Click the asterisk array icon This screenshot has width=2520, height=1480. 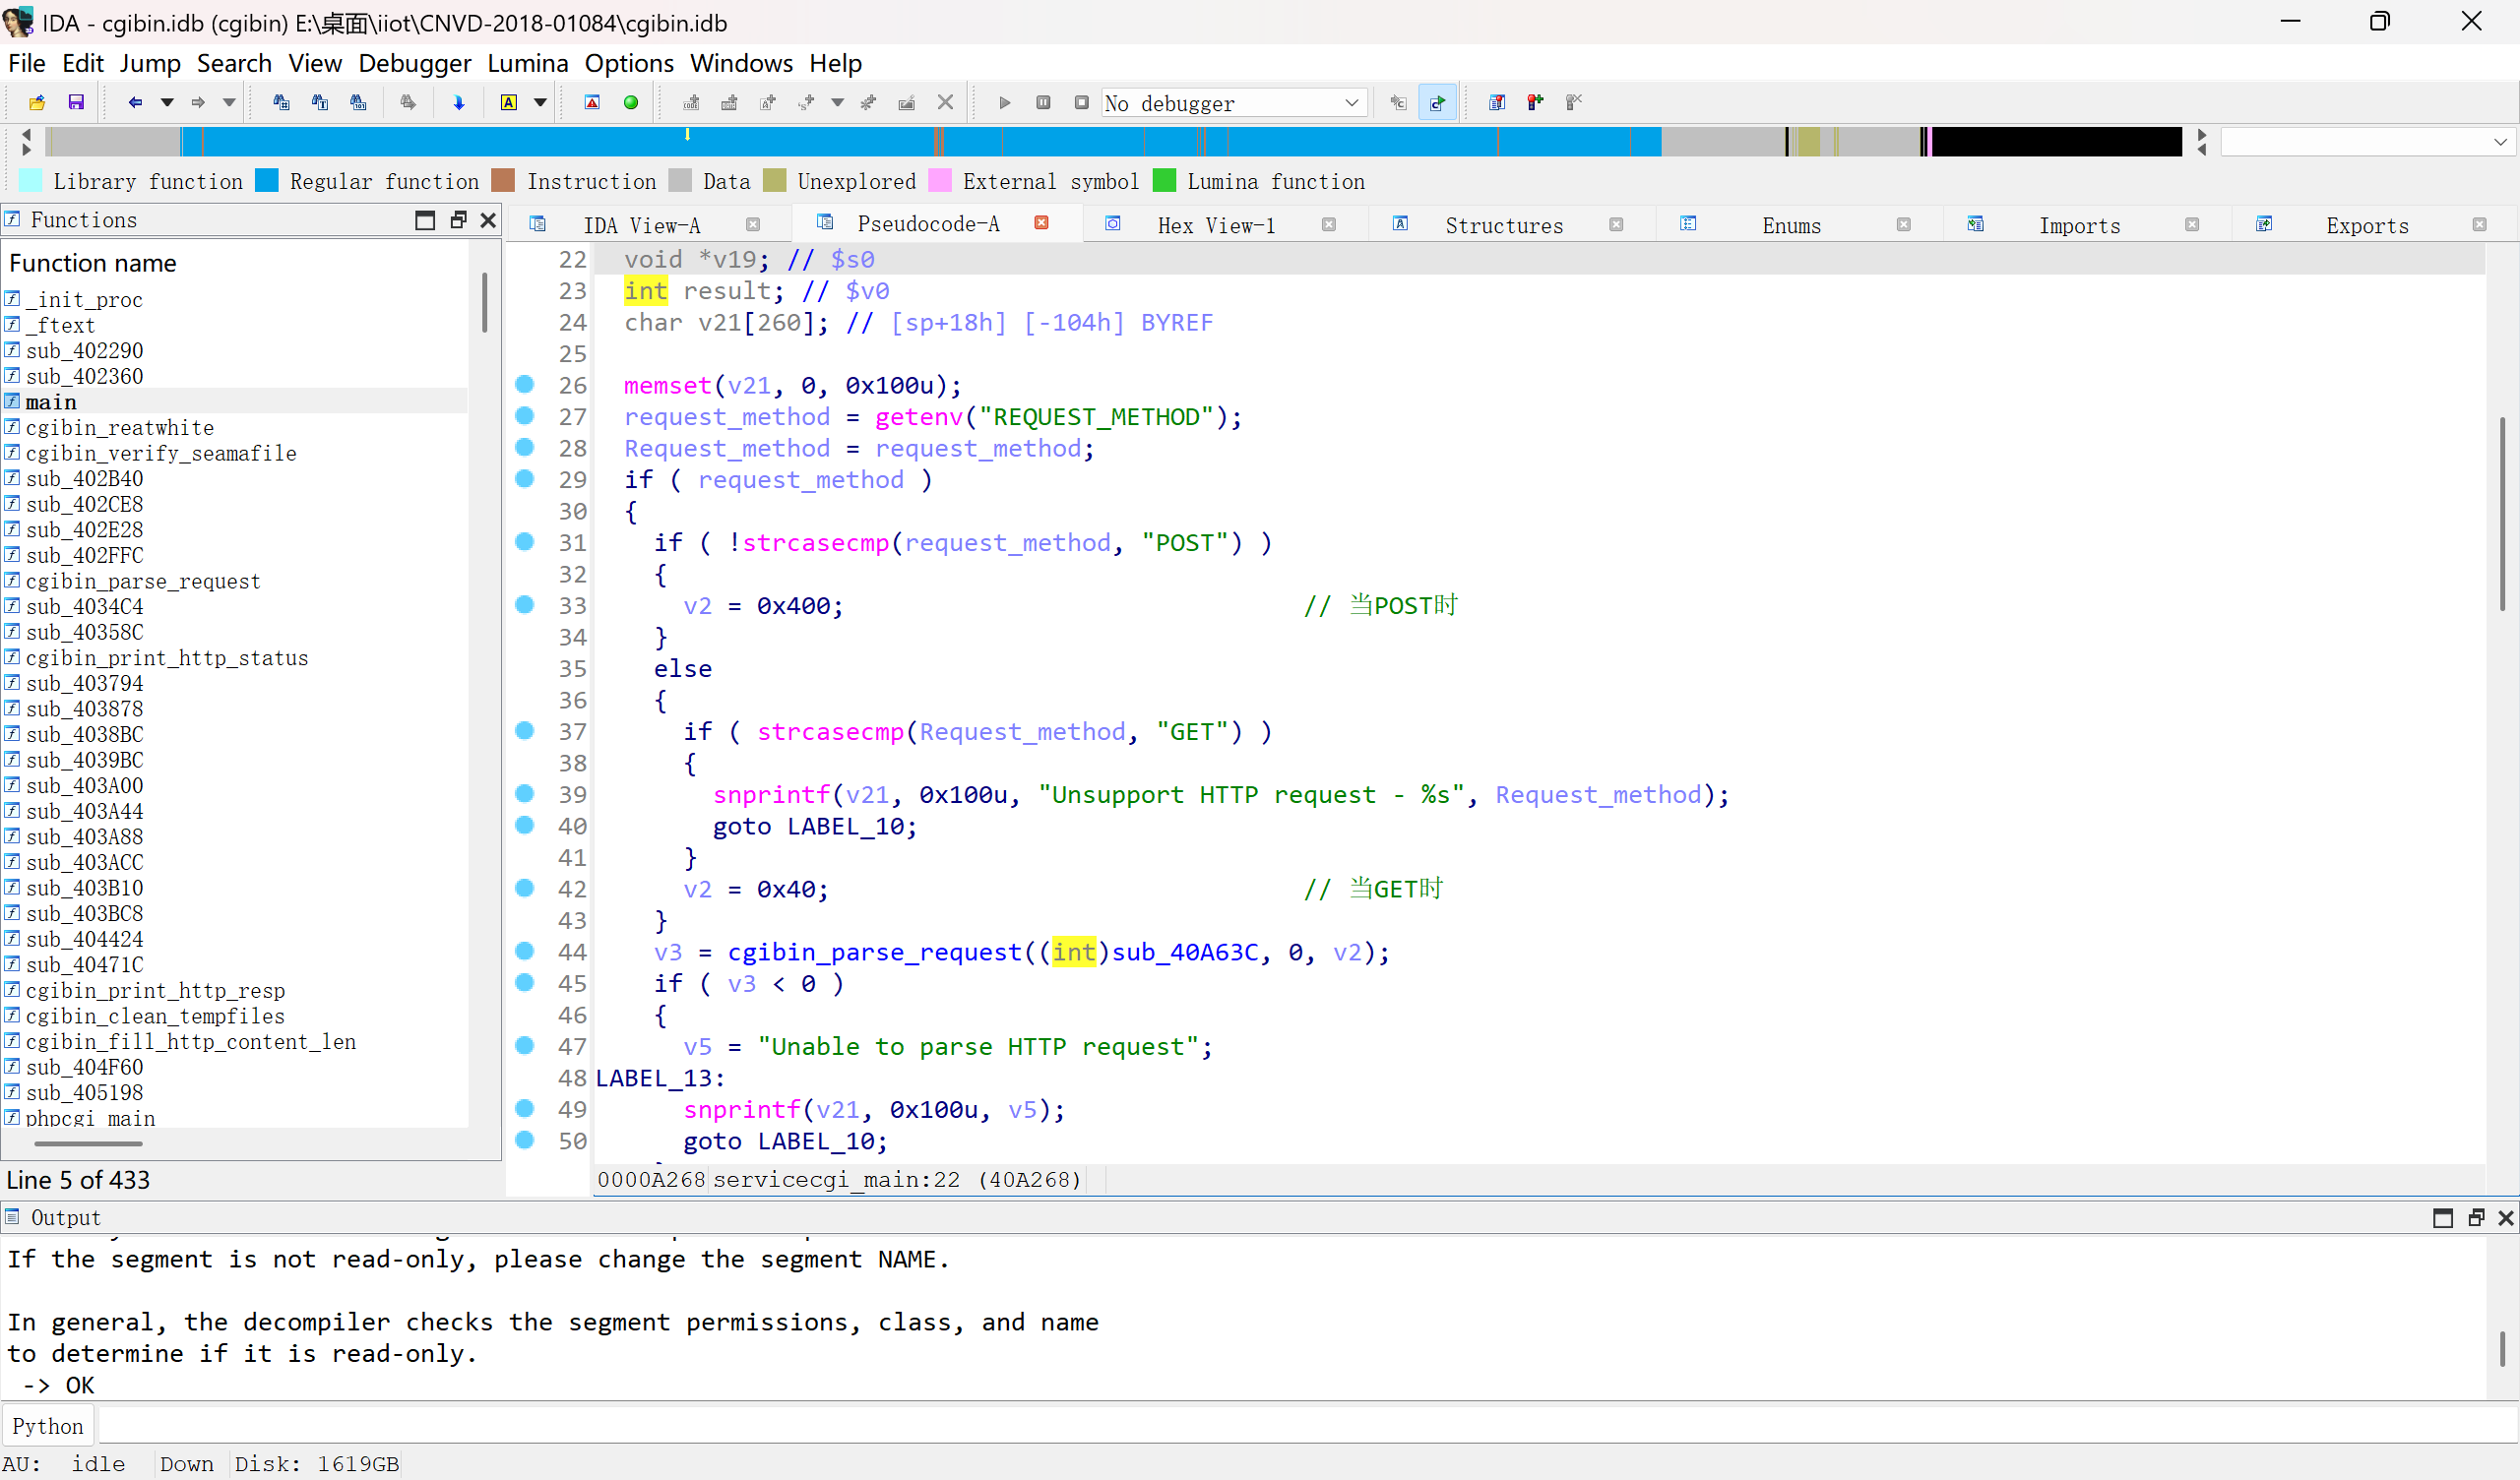(868, 102)
